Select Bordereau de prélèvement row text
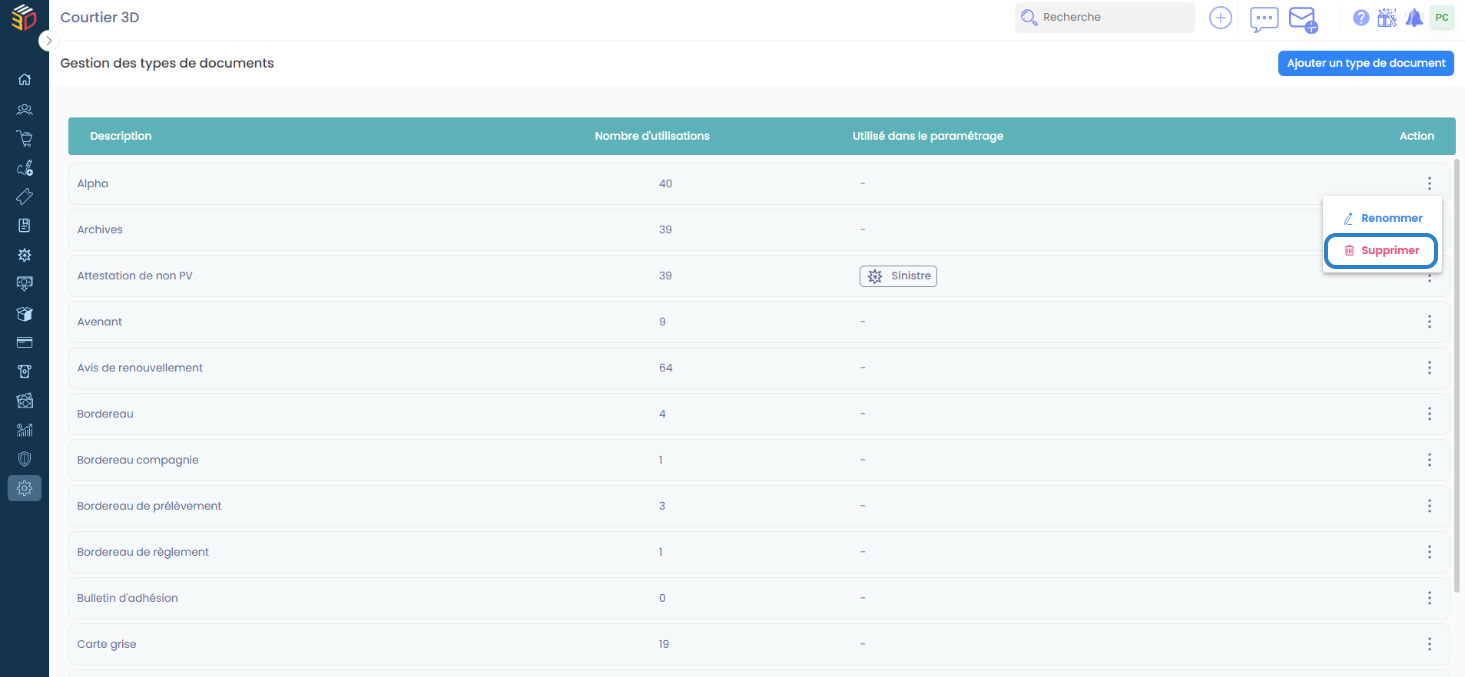 149,505
